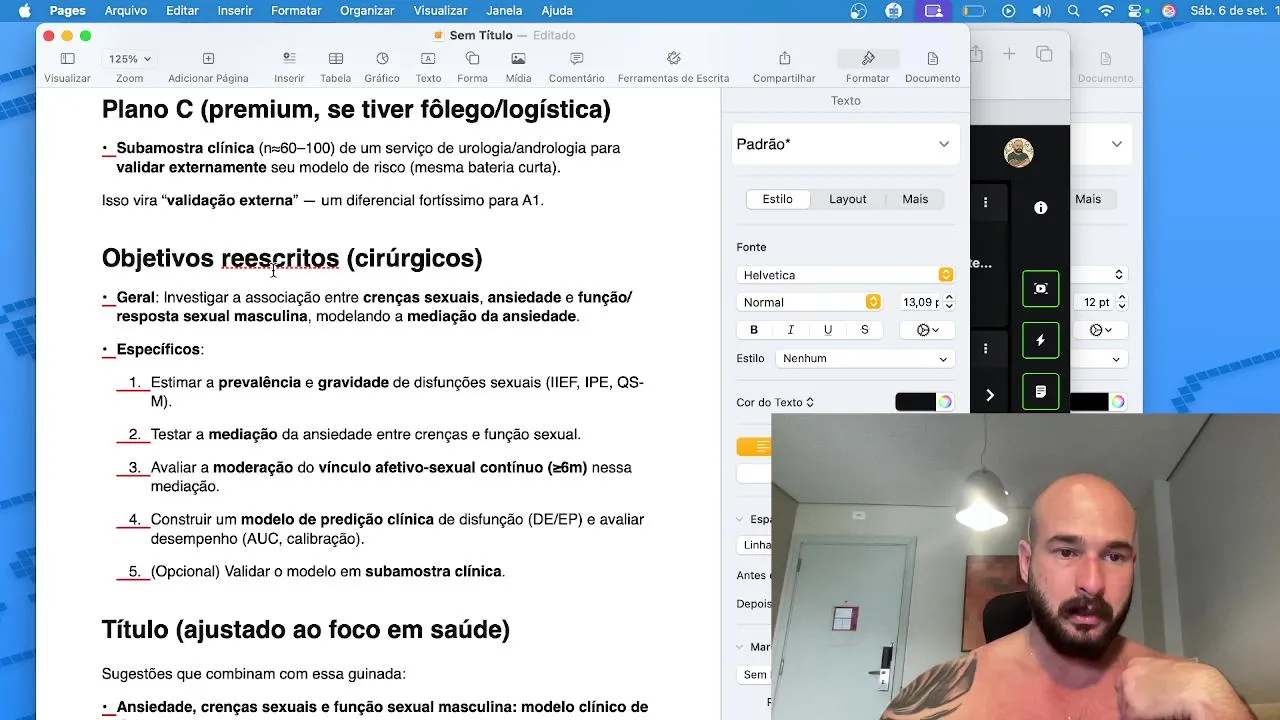
Task: Toggle strikethrough (S) formatting
Action: (865, 330)
